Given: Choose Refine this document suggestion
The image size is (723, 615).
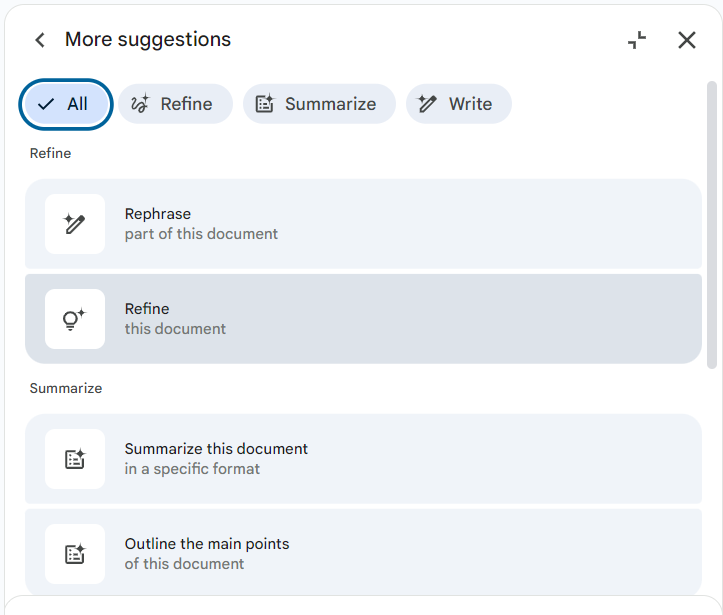Looking at the screenshot, I should coord(363,319).
